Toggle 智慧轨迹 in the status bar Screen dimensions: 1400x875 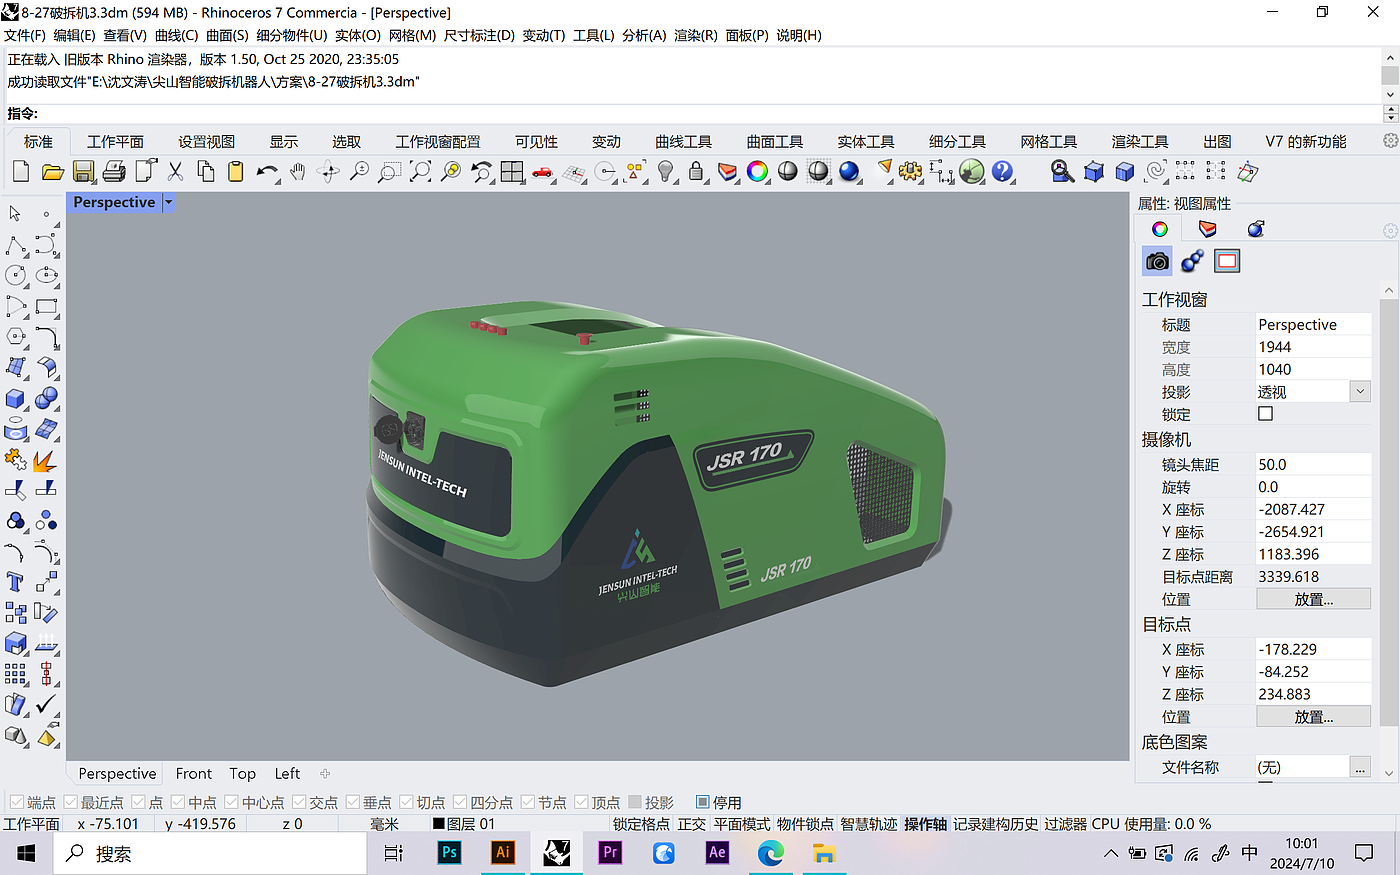click(x=868, y=824)
